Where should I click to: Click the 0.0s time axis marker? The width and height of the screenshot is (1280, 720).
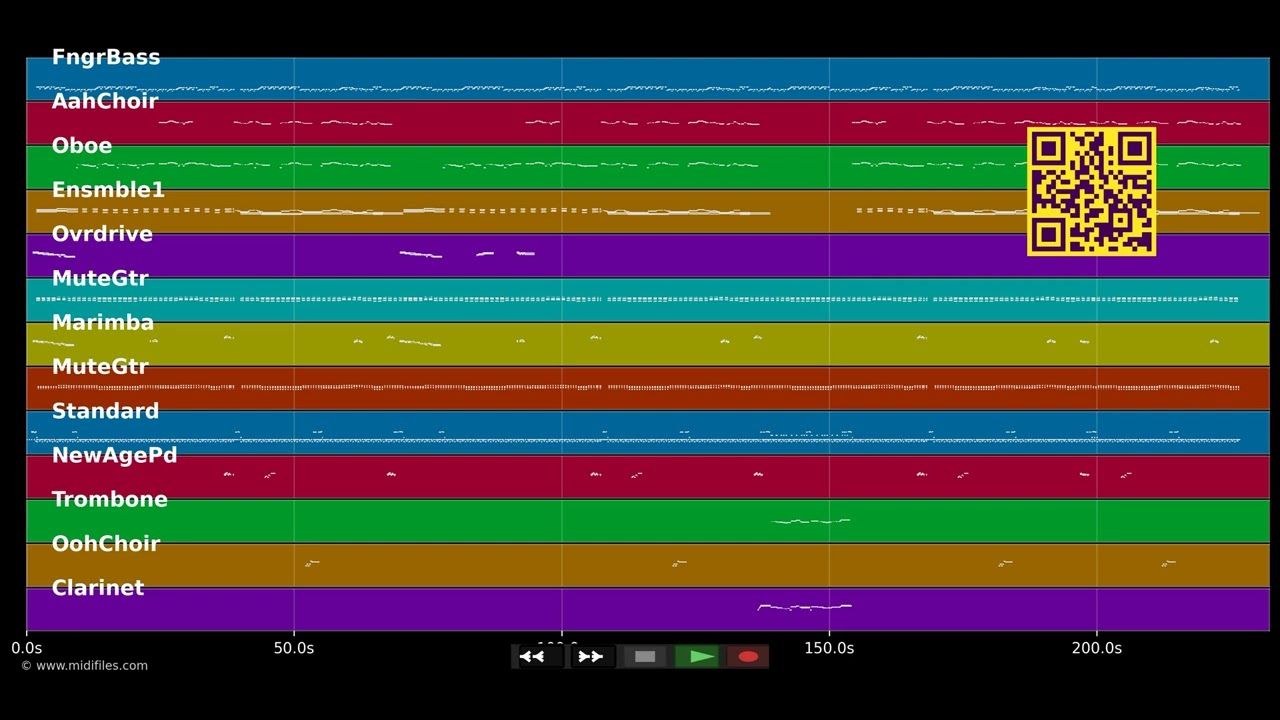click(27, 648)
